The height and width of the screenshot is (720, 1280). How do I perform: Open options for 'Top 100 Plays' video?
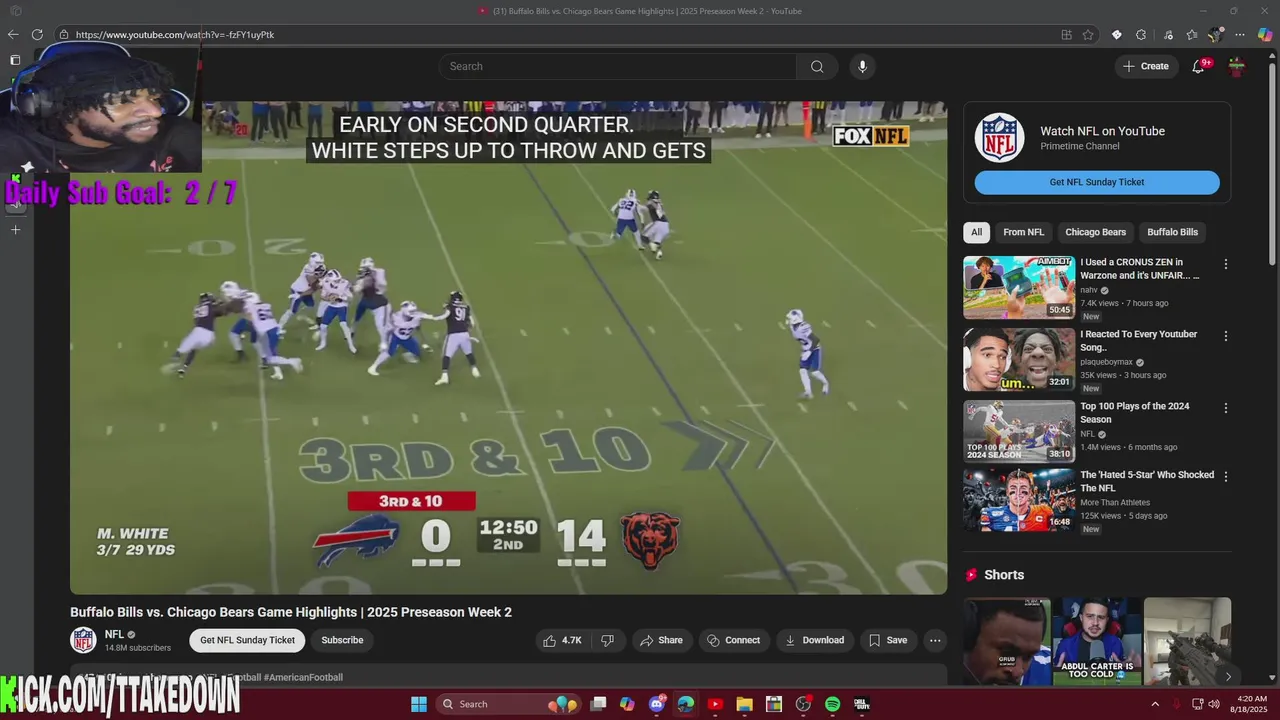(1226, 408)
